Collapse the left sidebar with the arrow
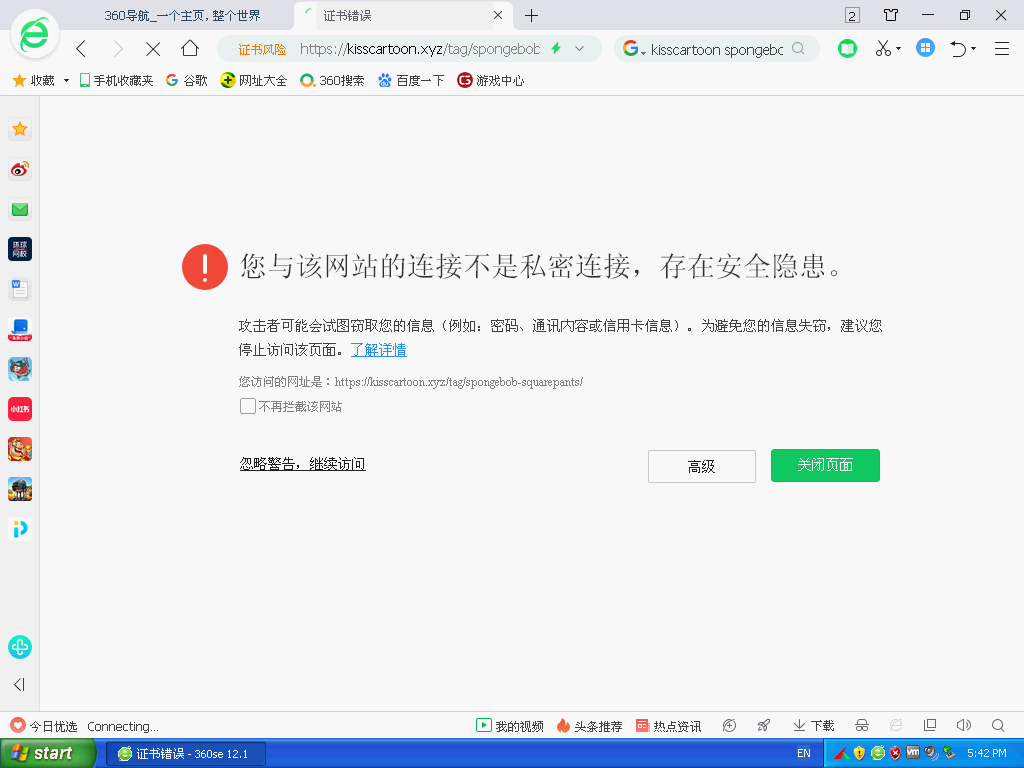Viewport: 1024px width, 768px height. [x=19, y=685]
